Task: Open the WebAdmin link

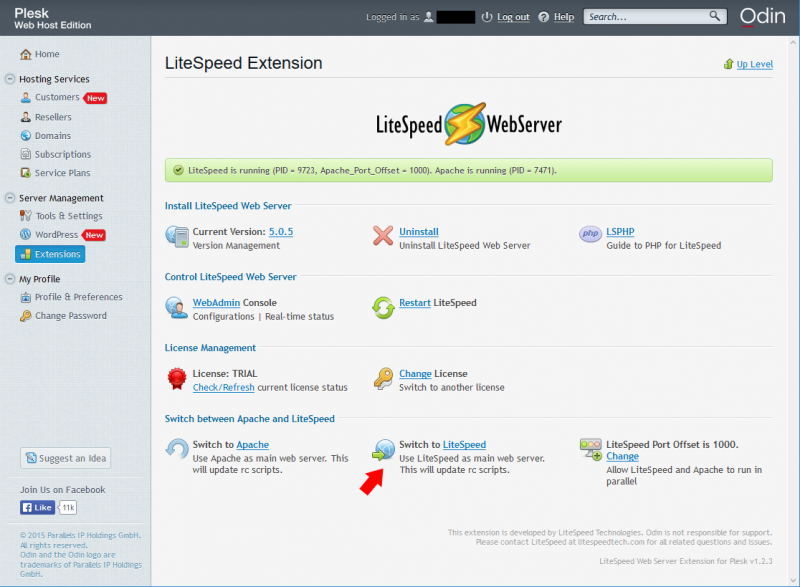Action: (216, 302)
